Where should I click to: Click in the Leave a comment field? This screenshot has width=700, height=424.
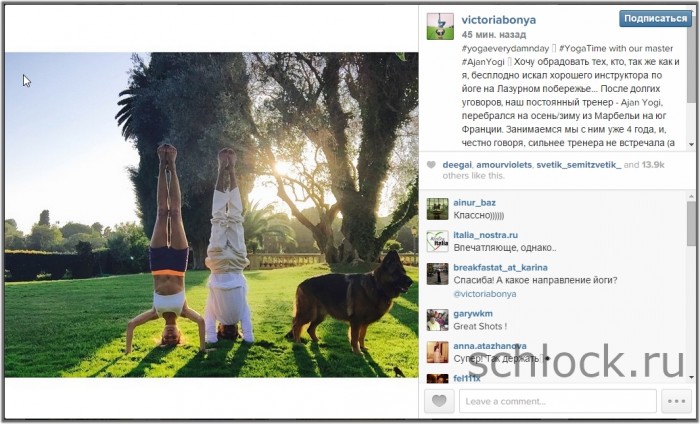pyautogui.click(x=558, y=401)
